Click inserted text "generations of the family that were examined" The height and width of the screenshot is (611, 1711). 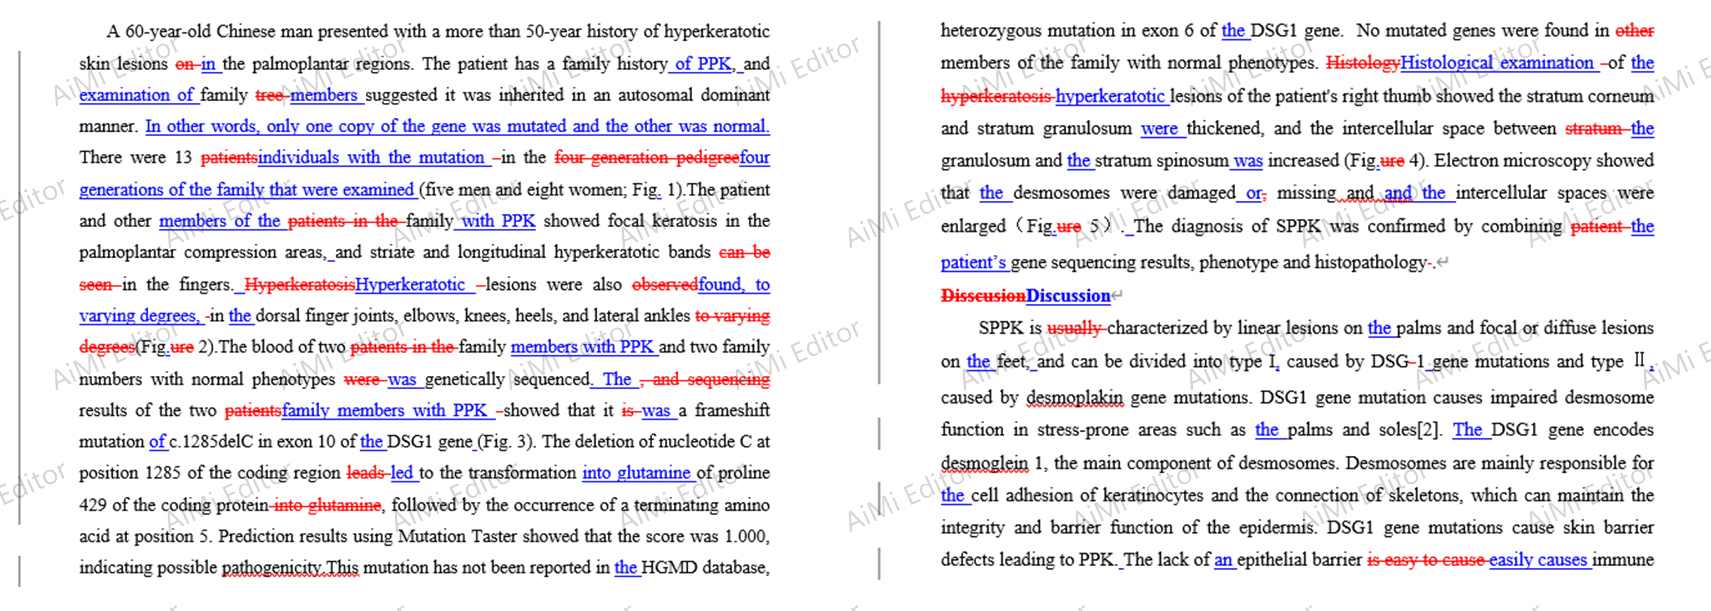(247, 189)
